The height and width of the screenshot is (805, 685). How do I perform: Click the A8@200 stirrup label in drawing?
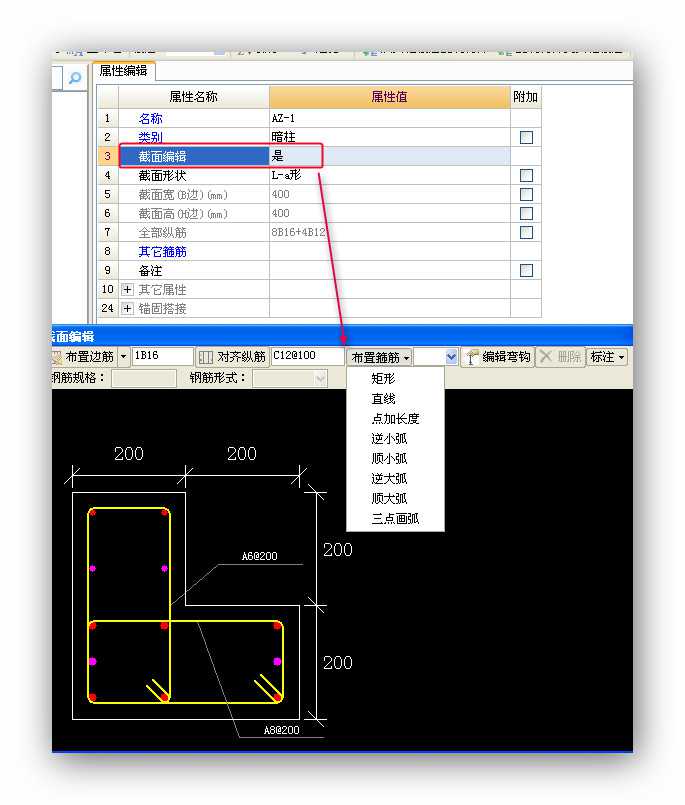tap(281, 730)
